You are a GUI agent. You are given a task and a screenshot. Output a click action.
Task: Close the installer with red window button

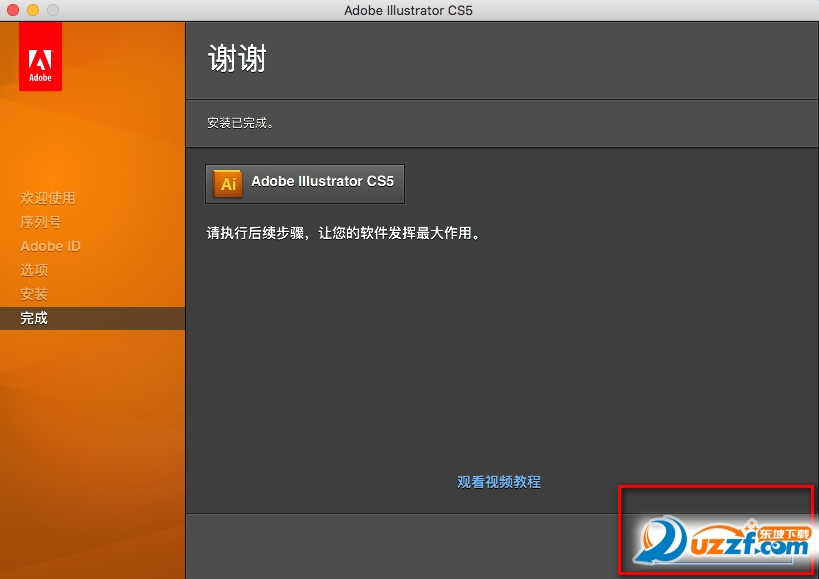click(x=13, y=10)
